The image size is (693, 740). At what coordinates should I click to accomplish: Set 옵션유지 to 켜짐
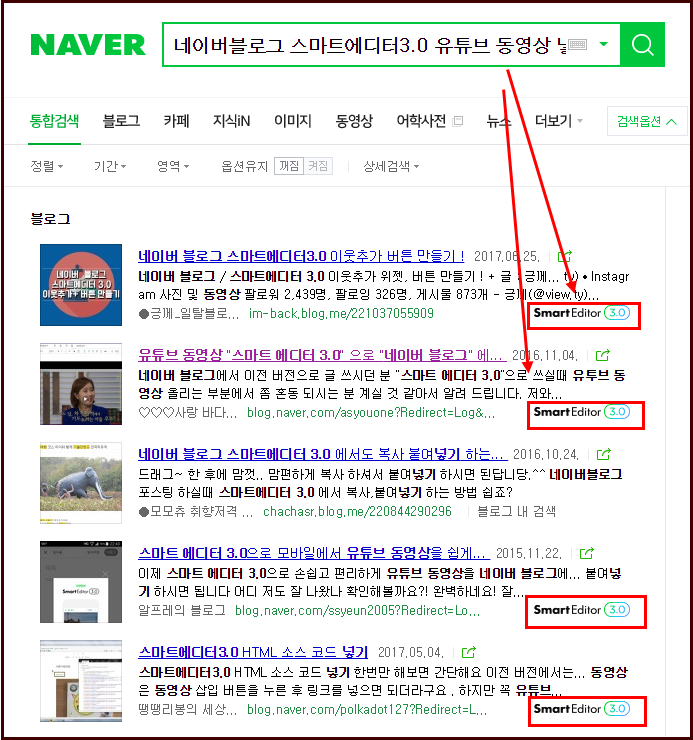318,166
